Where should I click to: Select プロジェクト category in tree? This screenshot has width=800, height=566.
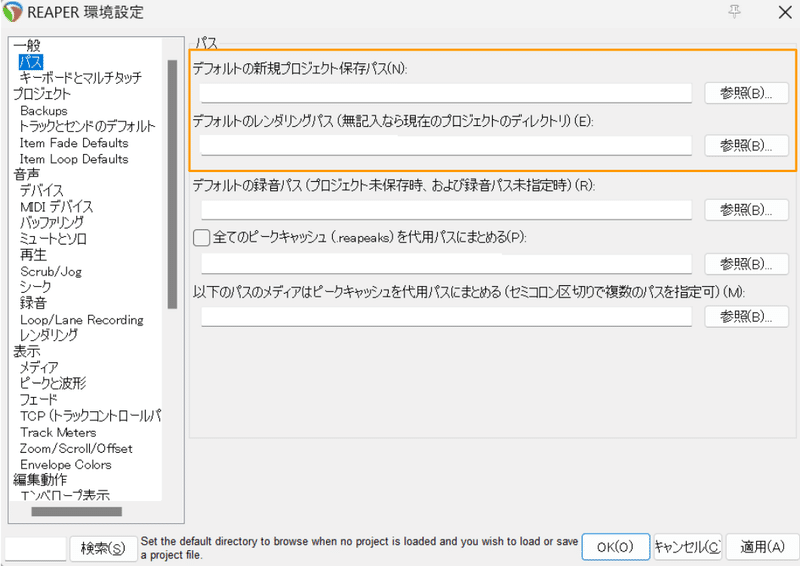pos(42,94)
